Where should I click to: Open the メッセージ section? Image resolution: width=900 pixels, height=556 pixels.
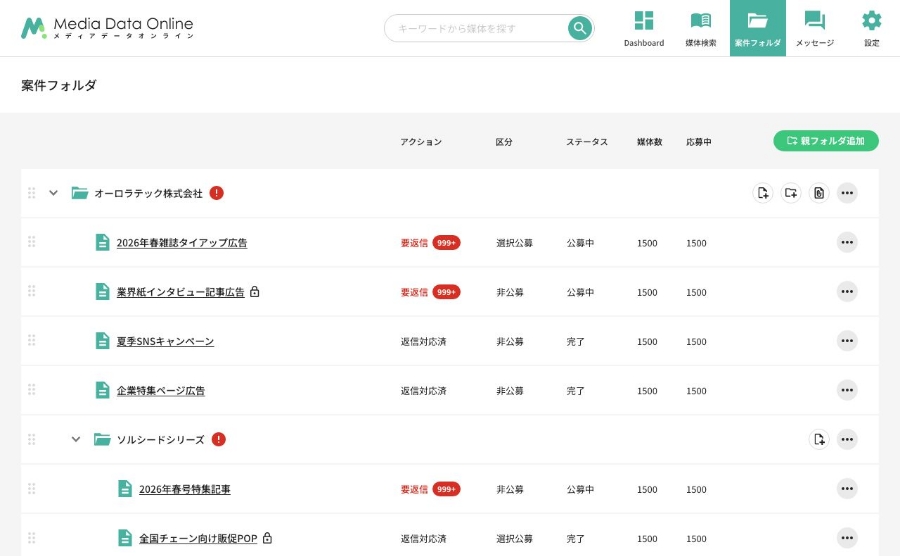pyautogui.click(x=814, y=28)
